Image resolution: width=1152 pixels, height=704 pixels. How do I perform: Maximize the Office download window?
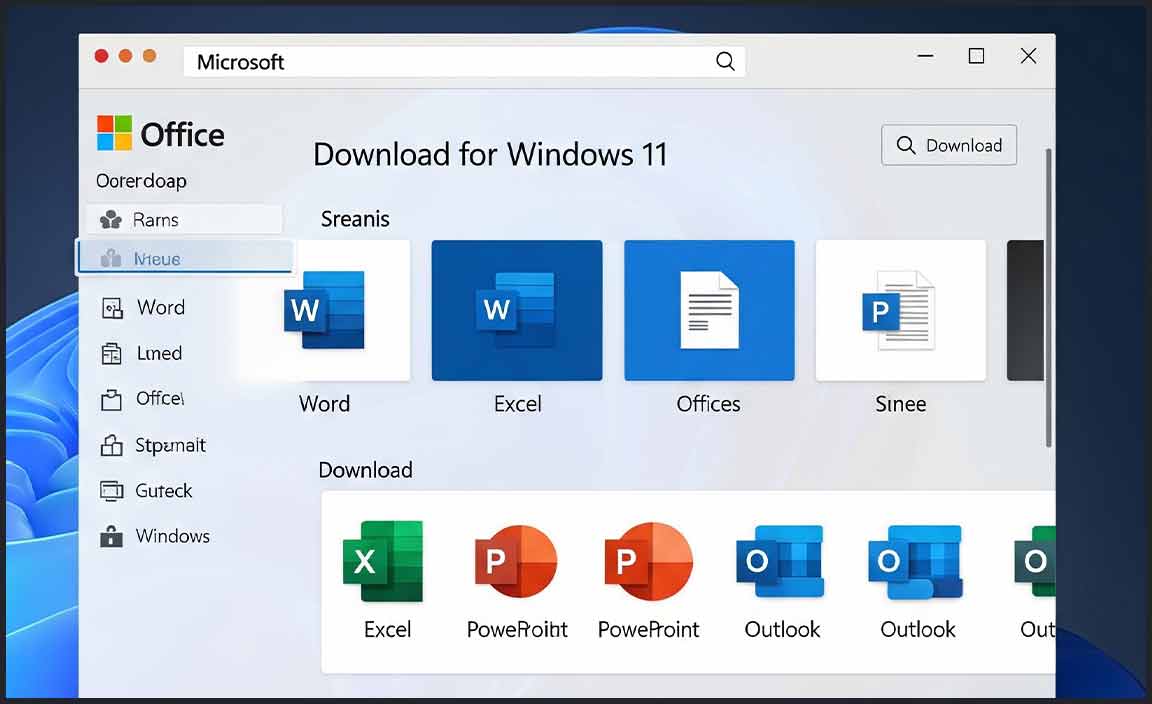click(976, 56)
